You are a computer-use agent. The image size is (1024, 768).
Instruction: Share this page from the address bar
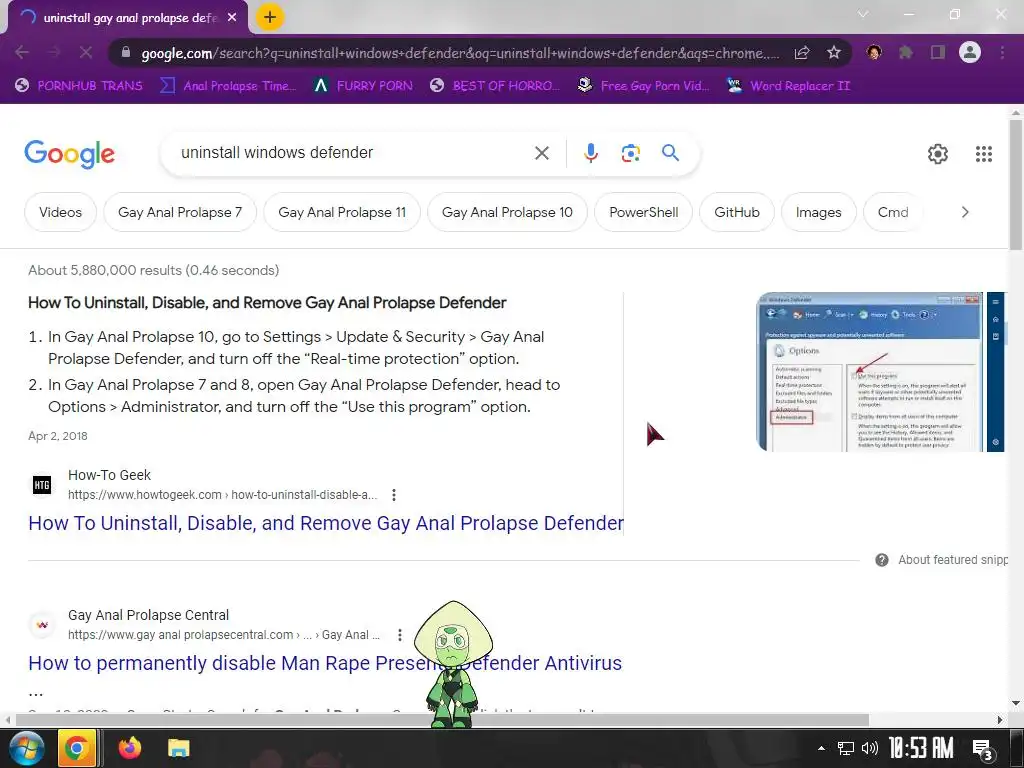tap(802, 52)
